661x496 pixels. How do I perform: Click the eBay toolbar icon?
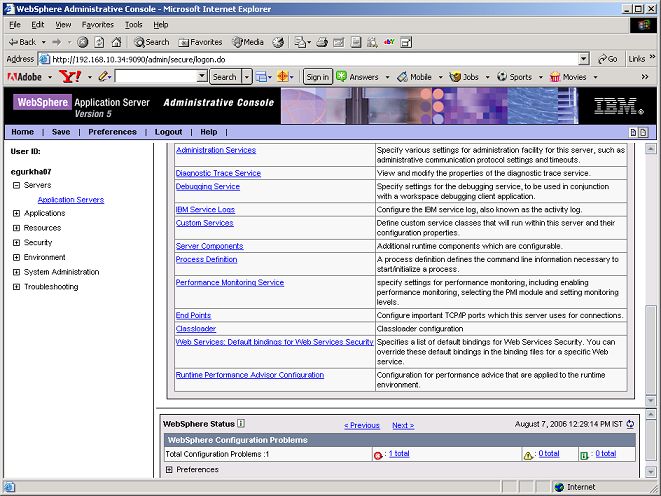(x=389, y=42)
